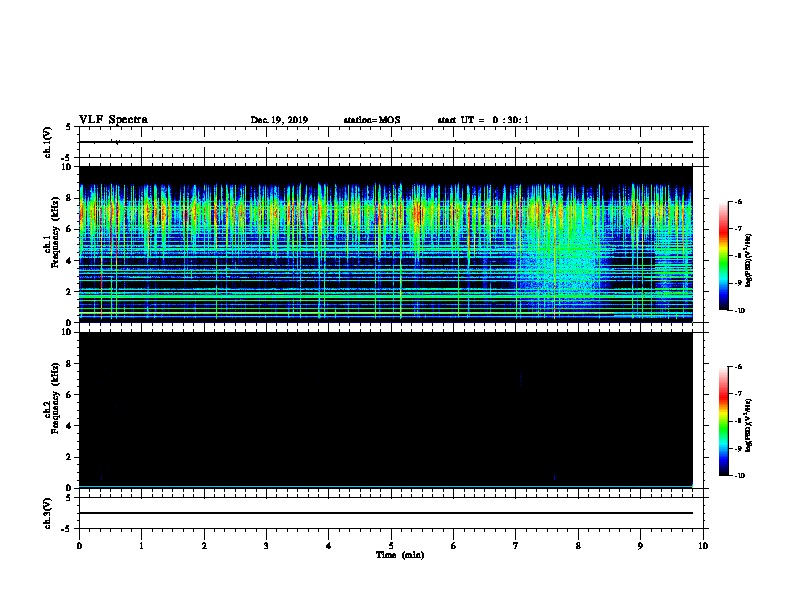Select the date text "Dec. 19, 2019"
The image size is (792, 612).
coord(279,120)
